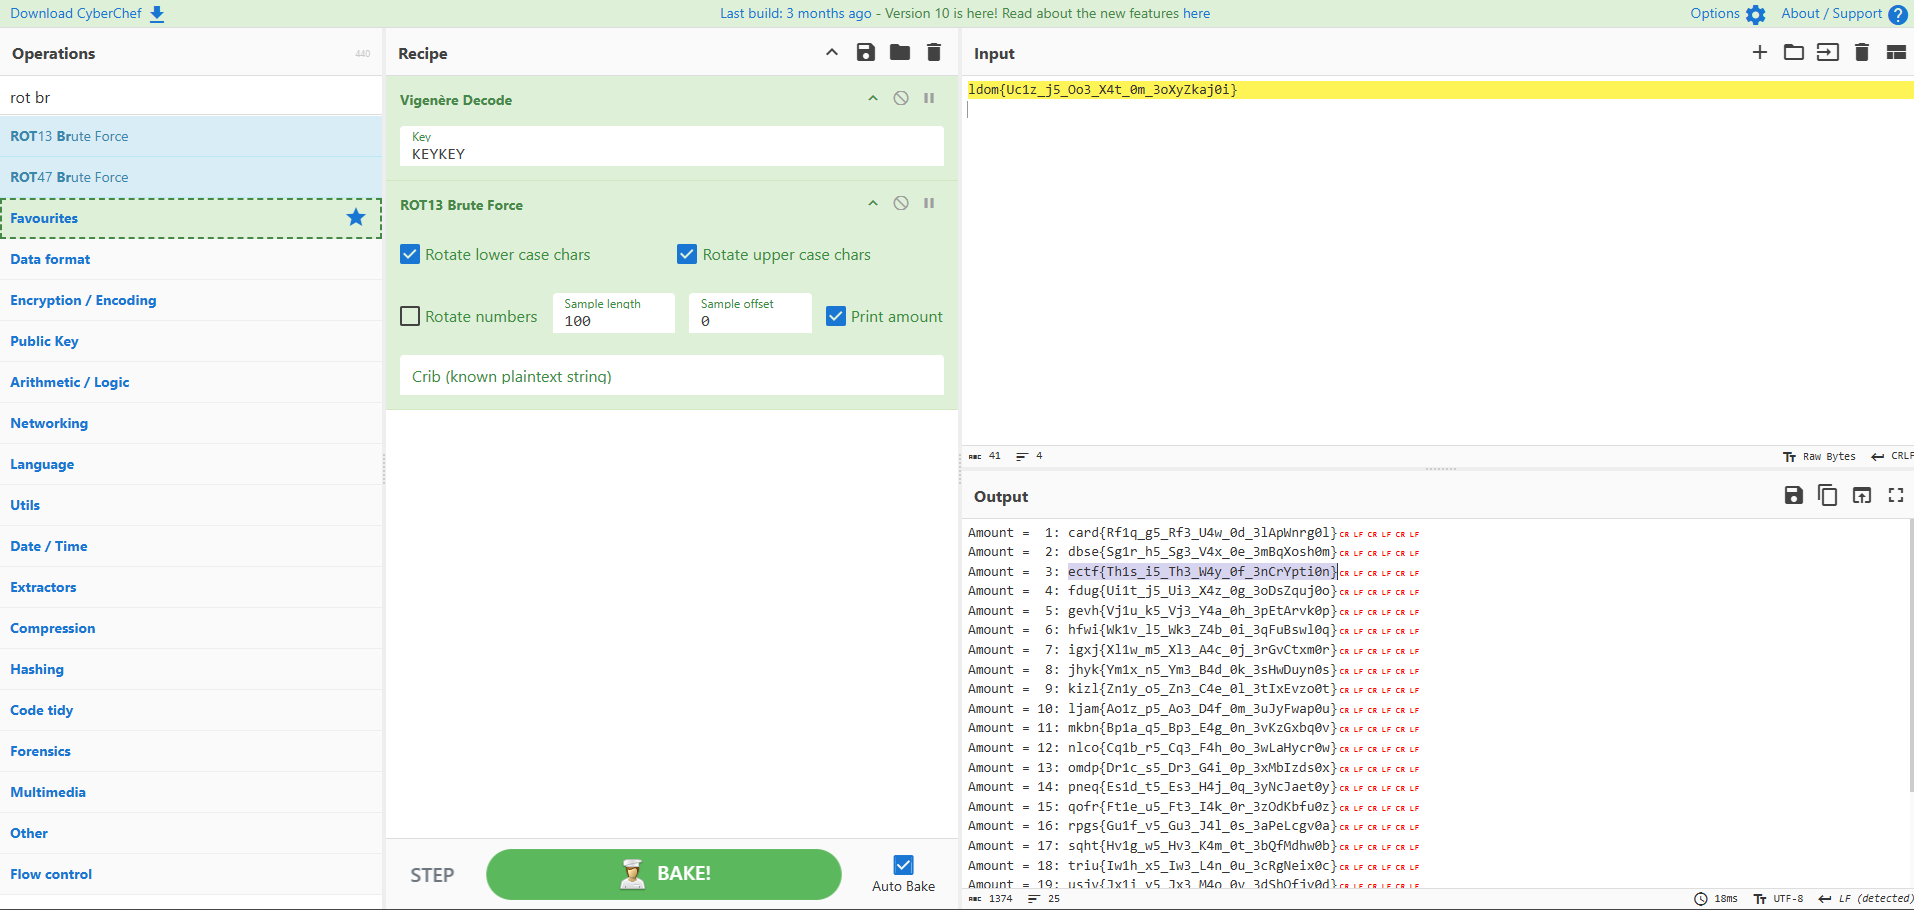Open the Code tidy category
1914x910 pixels.
[191, 710]
